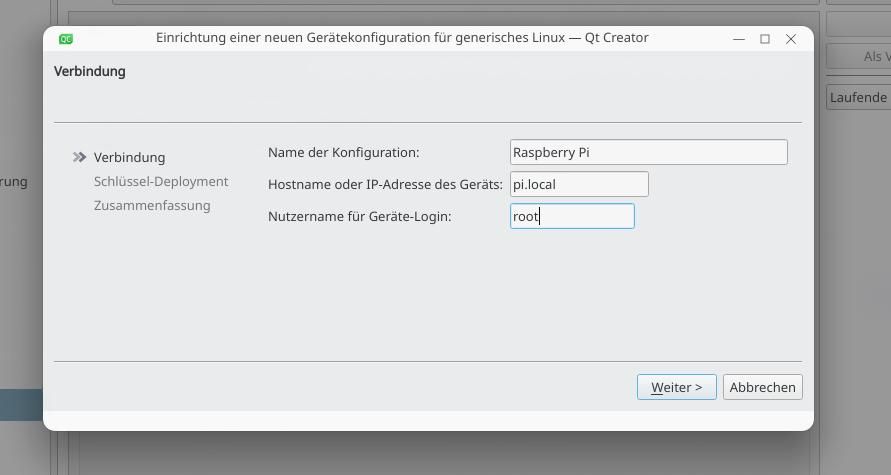Close the device configuration dialog
This screenshot has height=475, width=891.
[x=790, y=39]
